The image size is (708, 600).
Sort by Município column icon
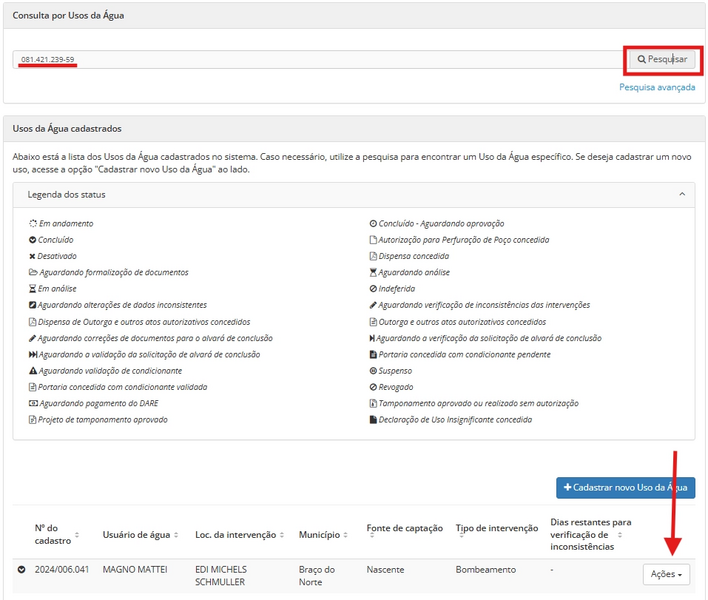tap(347, 535)
